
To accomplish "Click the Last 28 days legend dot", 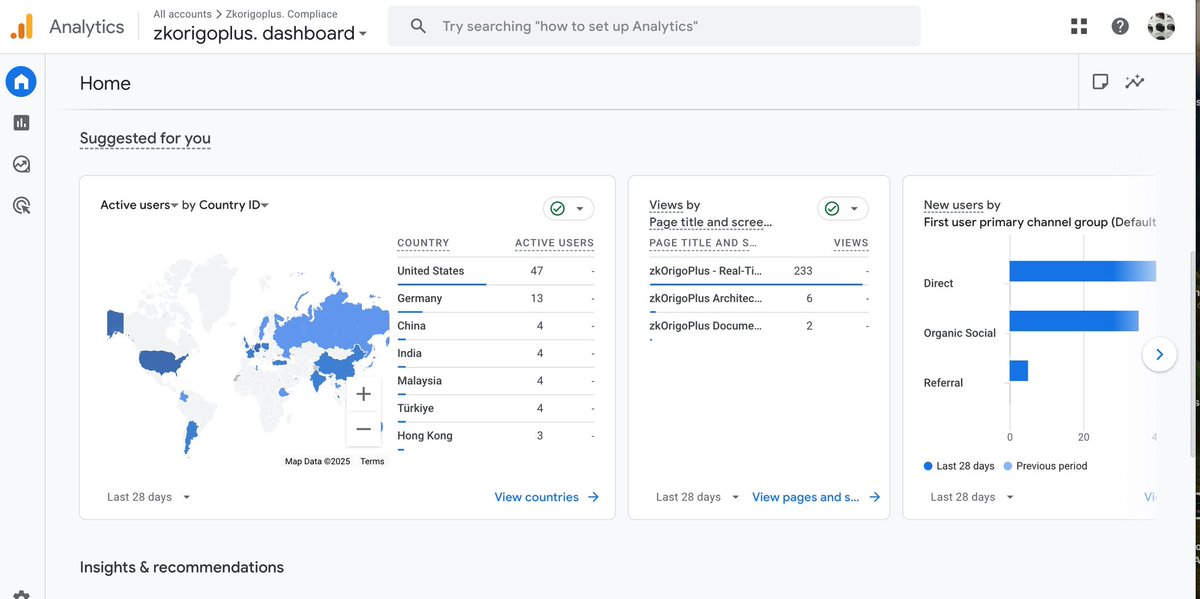I will pos(928,466).
